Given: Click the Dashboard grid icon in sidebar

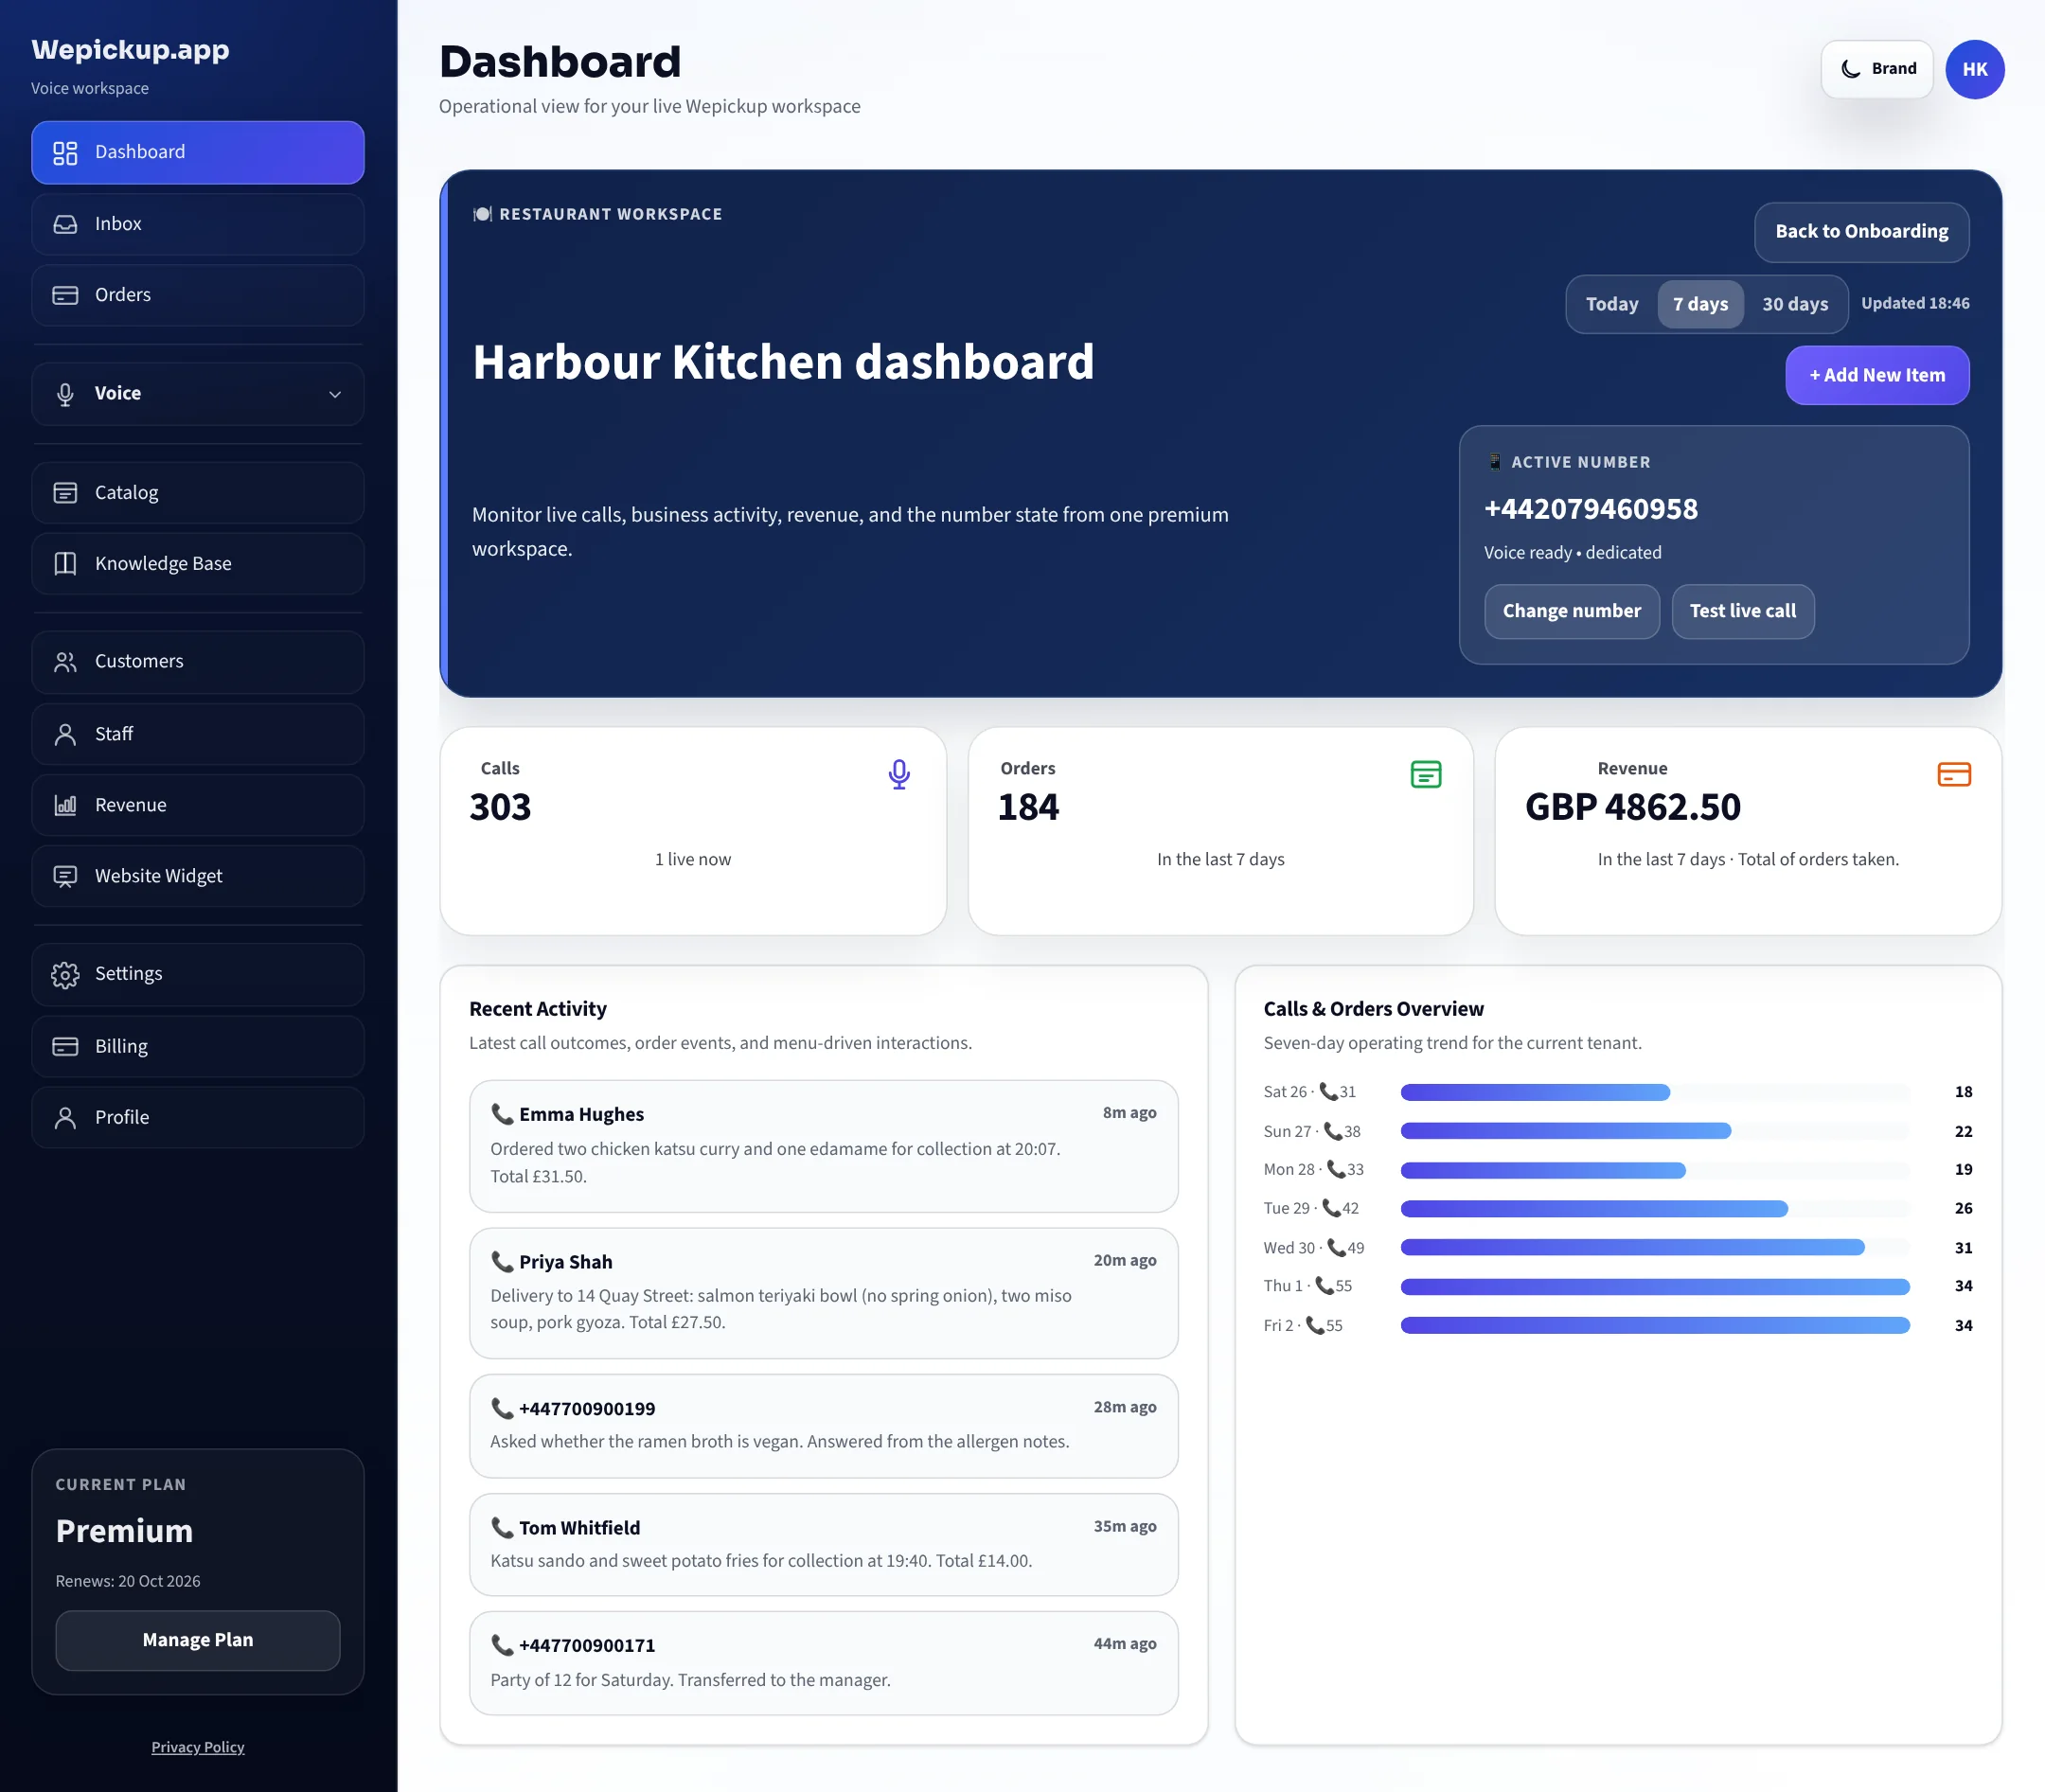Looking at the screenshot, I should coord(65,153).
